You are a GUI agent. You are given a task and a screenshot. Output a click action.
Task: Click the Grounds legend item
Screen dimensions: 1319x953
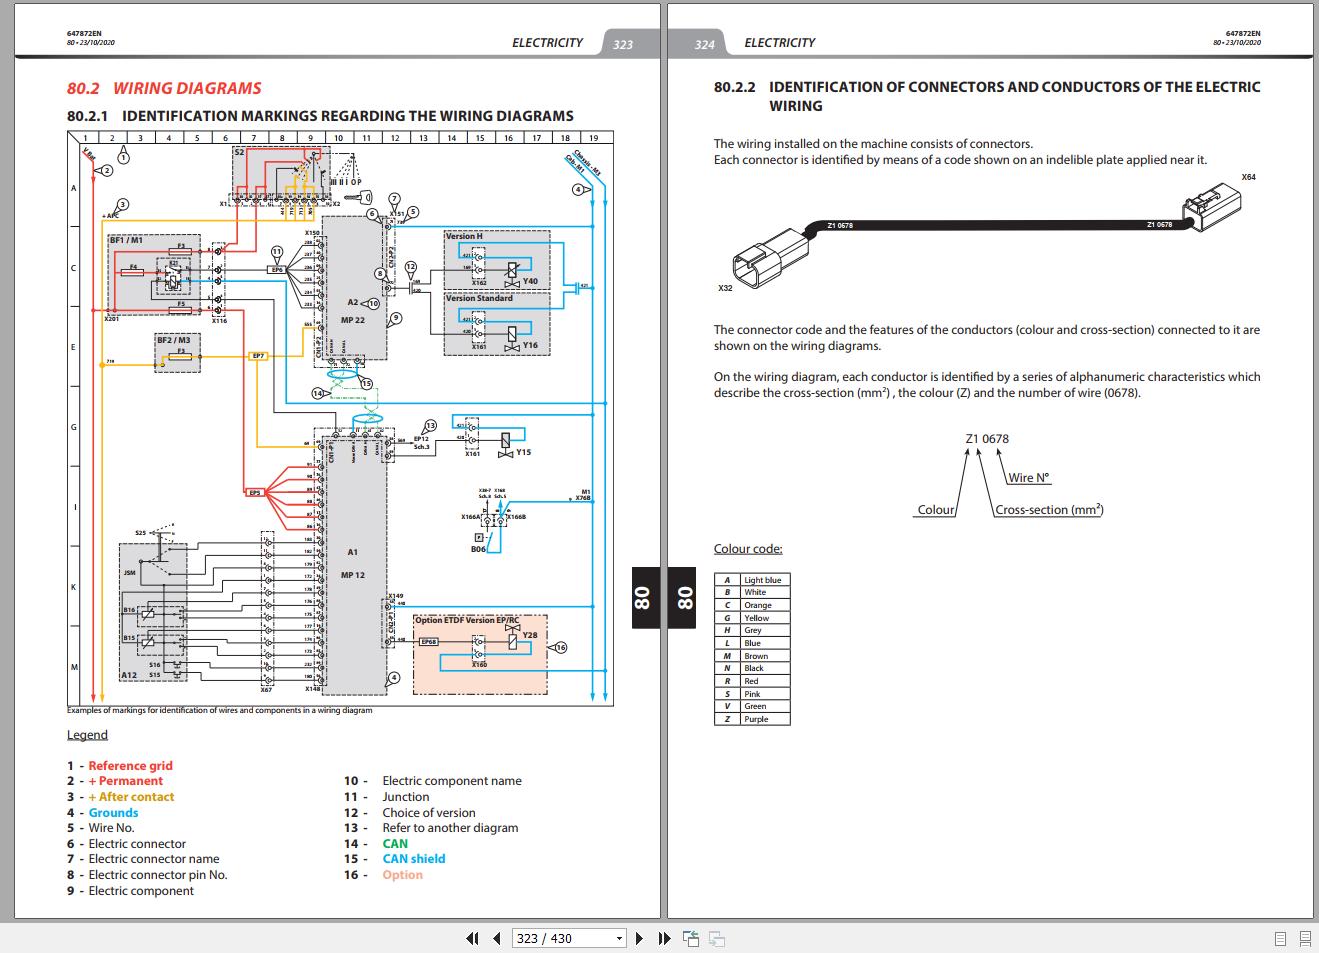112,812
